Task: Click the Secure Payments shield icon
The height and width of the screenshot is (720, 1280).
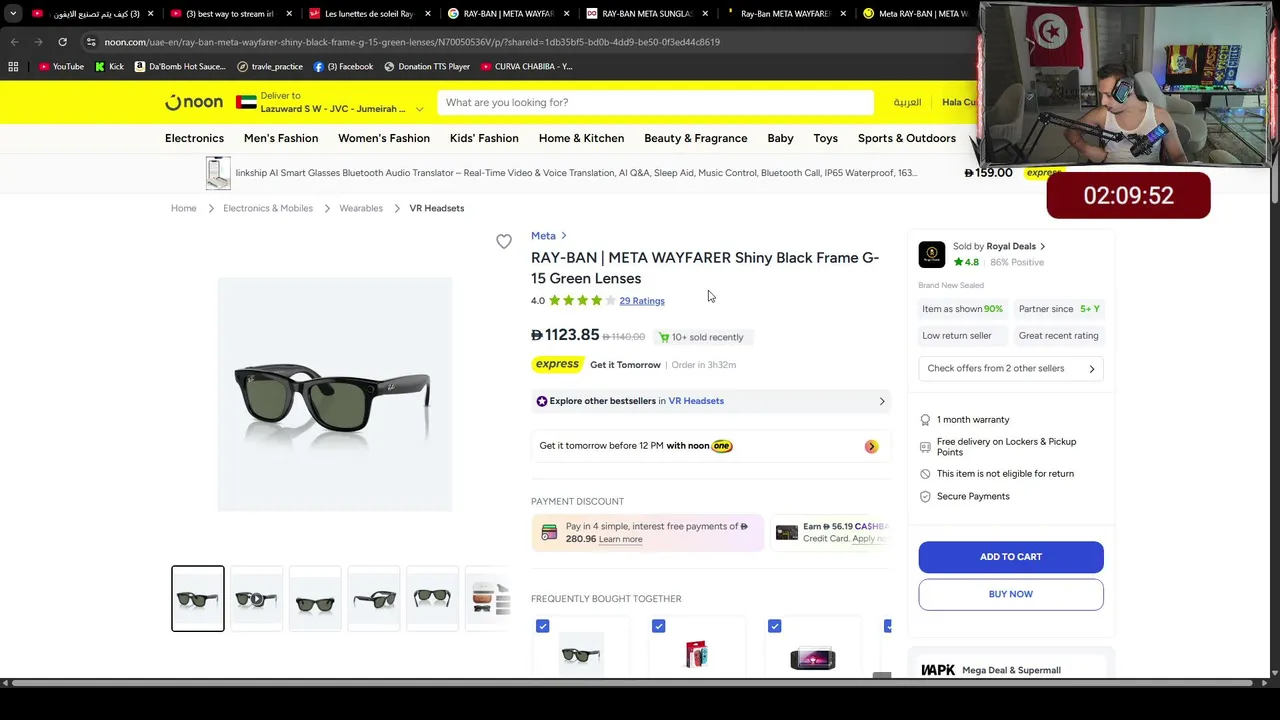Action: pyautogui.click(x=925, y=496)
